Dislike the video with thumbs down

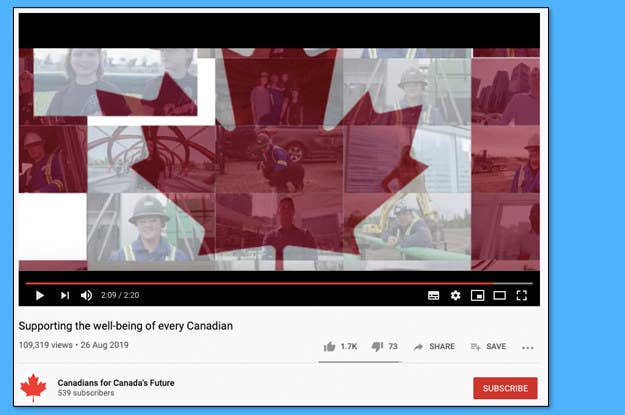tap(377, 347)
